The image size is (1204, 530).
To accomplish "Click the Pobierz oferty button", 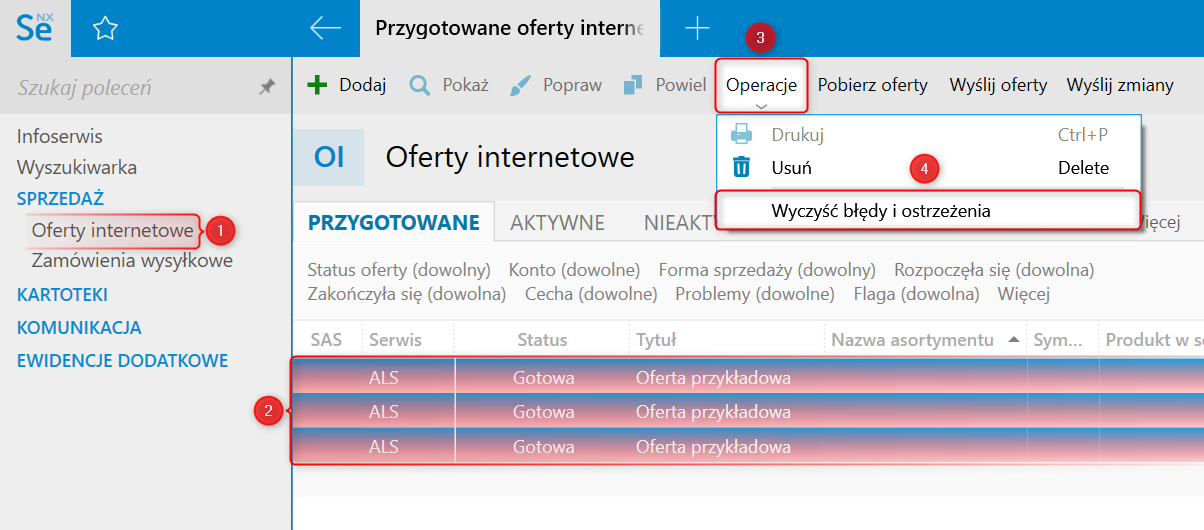I will [x=872, y=85].
